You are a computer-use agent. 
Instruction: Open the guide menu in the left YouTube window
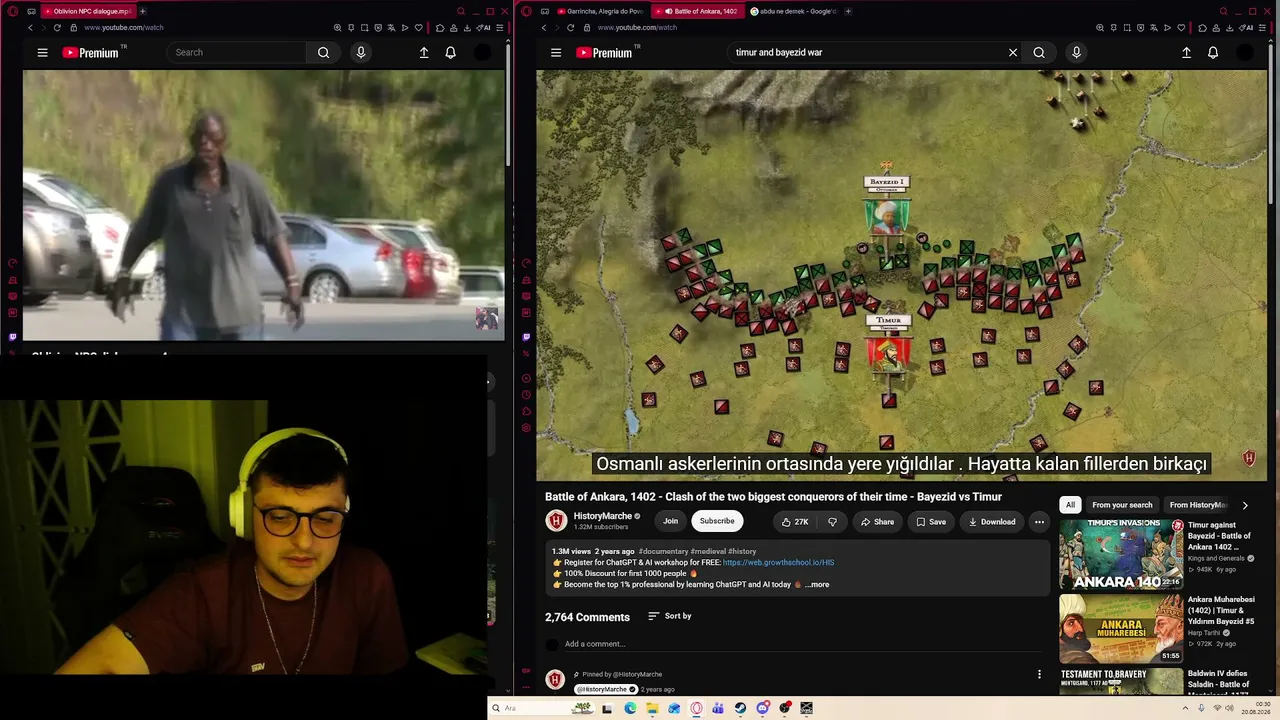[42, 53]
